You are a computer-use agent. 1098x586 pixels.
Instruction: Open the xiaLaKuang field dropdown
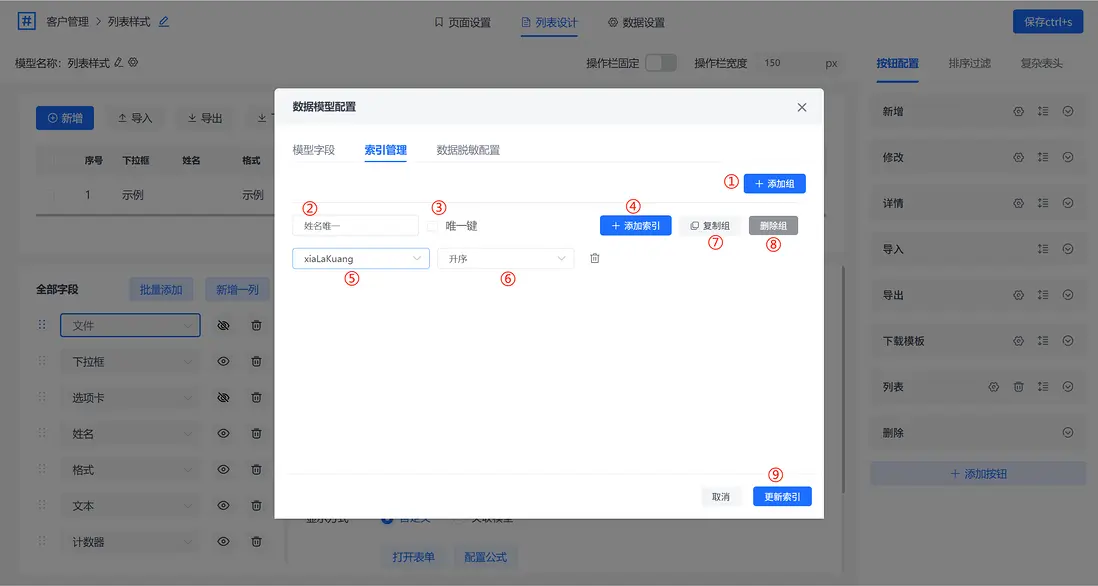point(360,258)
